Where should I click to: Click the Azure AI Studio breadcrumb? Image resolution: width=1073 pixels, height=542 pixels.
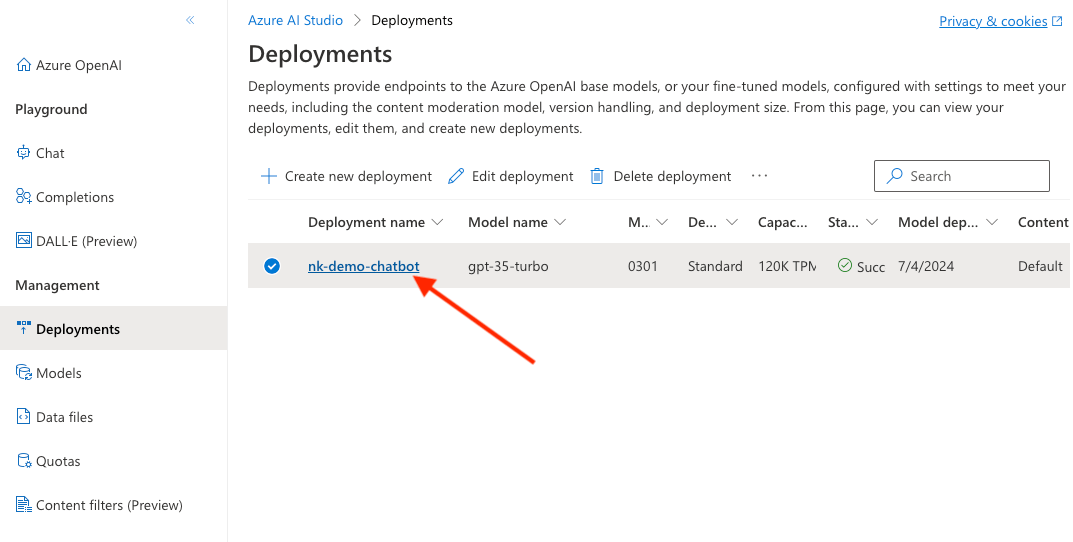[296, 21]
